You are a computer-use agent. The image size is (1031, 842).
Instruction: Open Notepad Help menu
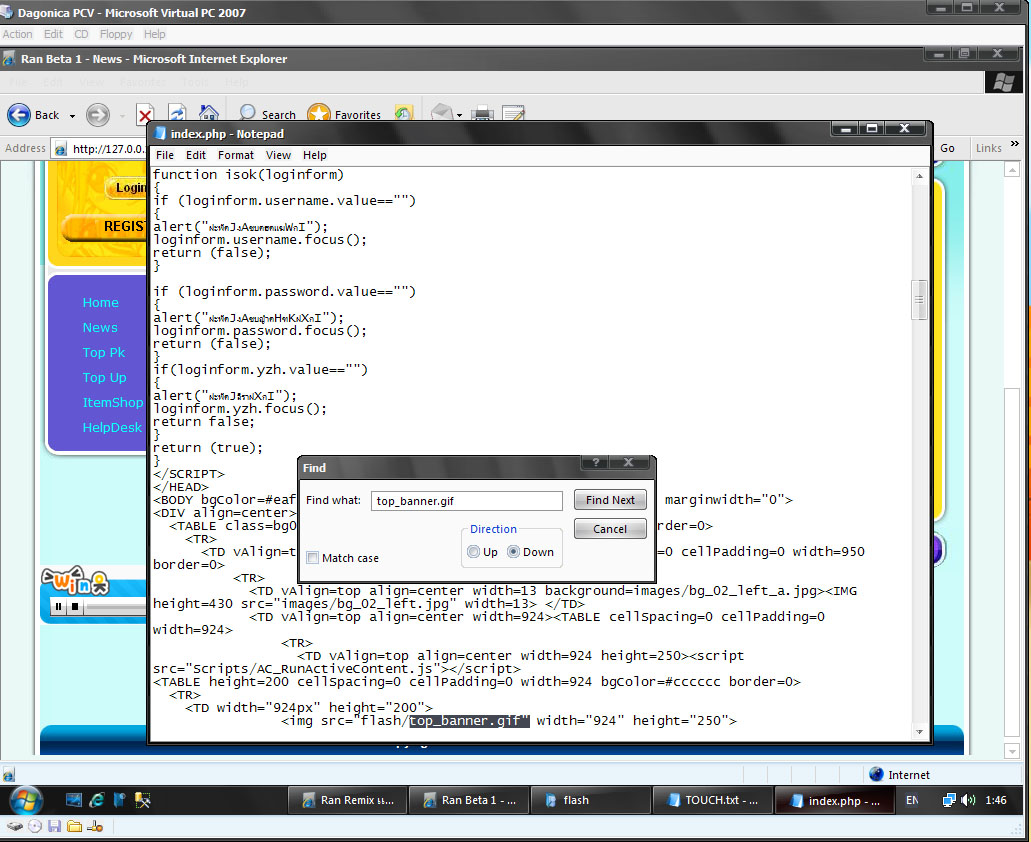[314, 155]
